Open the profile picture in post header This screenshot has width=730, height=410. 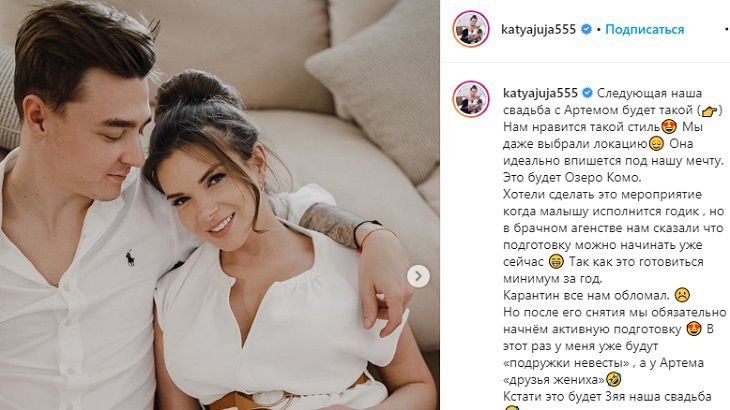[x=471, y=29]
